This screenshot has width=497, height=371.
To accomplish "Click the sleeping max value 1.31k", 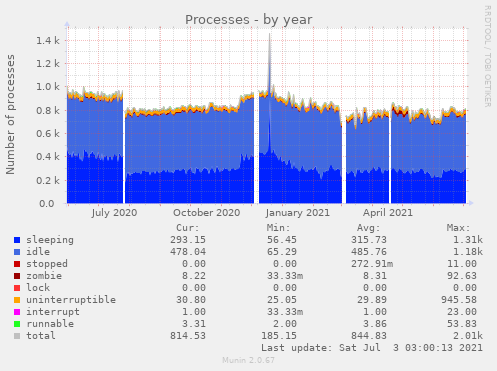I will [468, 240].
